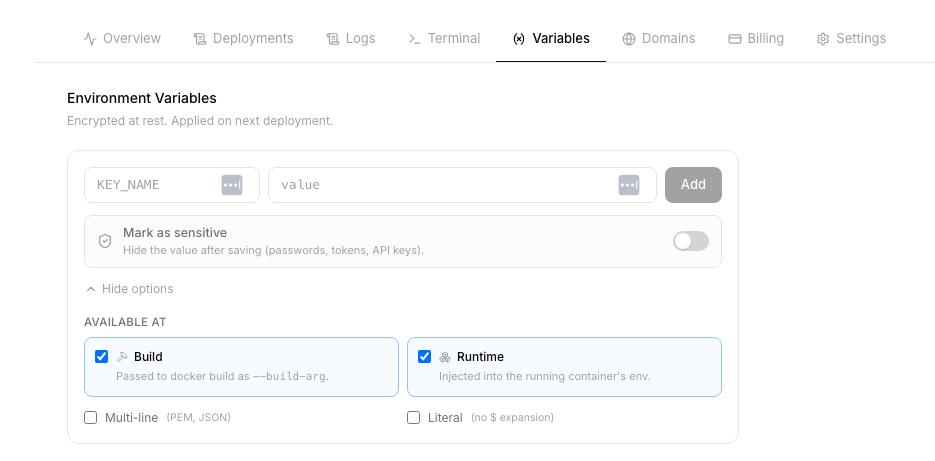Click the shield icon beside Mark as sensitive
The width and height of the screenshot is (935, 461).
[x=105, y=242]
